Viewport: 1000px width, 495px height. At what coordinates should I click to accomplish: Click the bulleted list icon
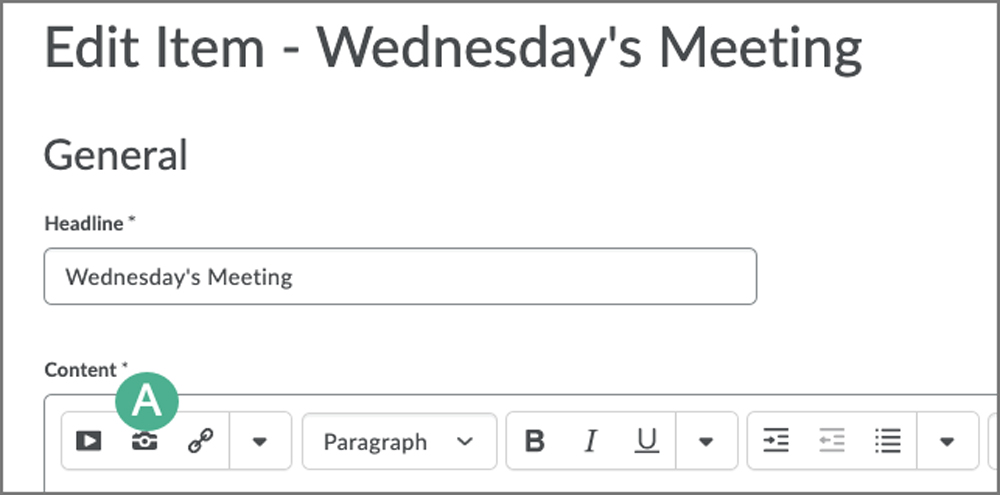[888, 440]
